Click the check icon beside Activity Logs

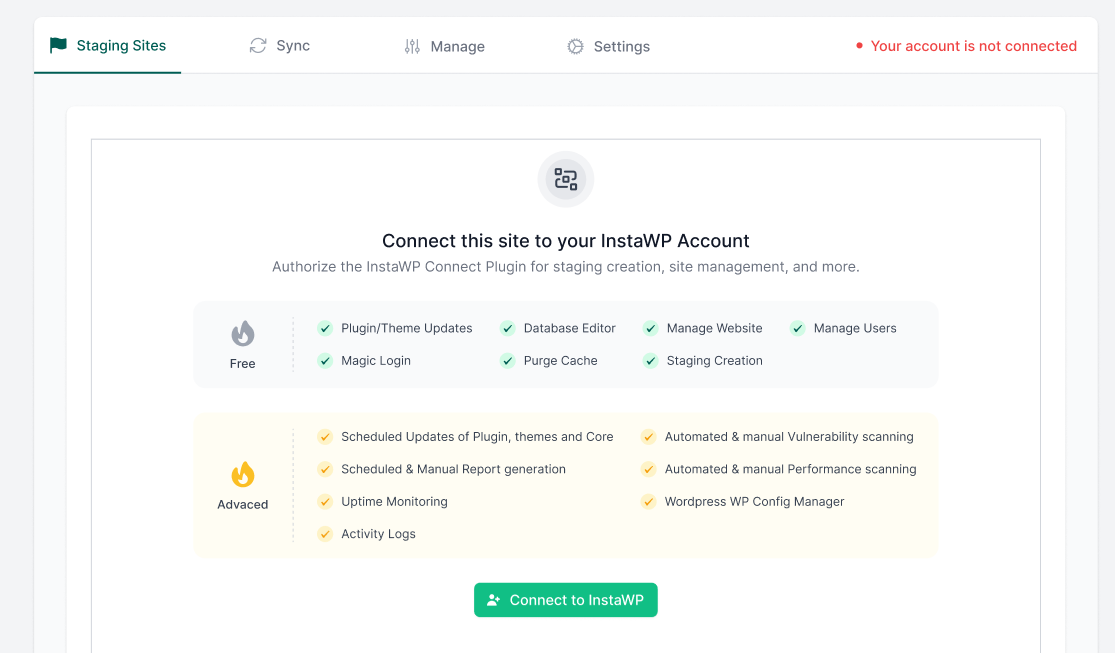pyautogui.click(x=325, y=533)
